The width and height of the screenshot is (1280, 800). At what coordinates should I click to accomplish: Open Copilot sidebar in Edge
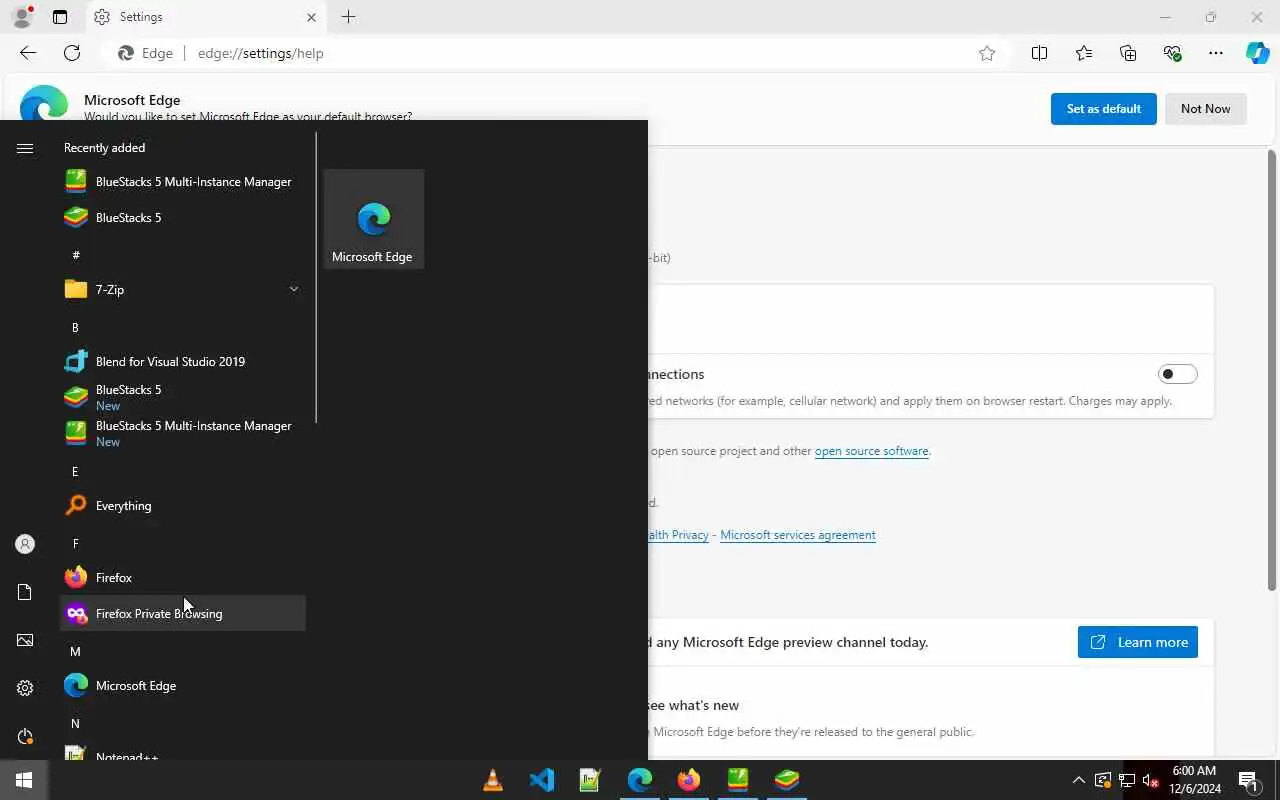tap(1258, 53)
